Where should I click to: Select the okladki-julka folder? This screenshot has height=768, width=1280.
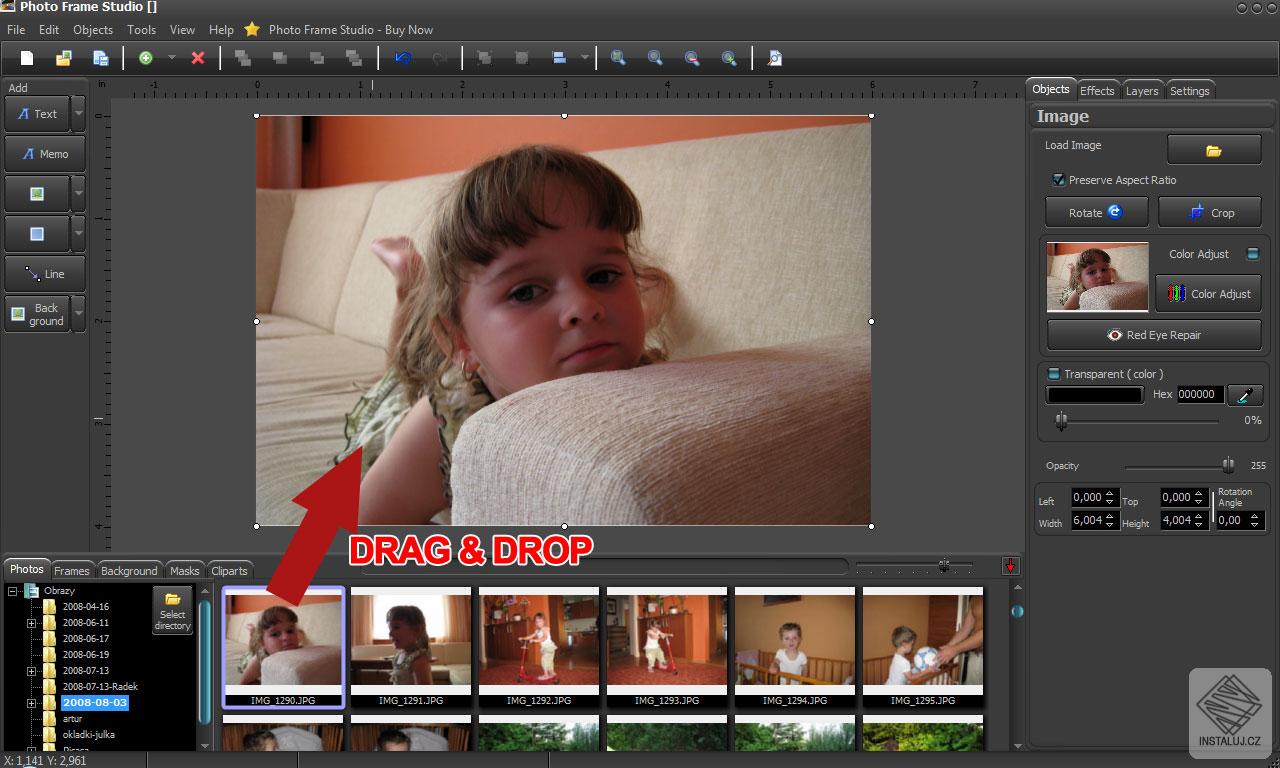(x=89, y=735)
